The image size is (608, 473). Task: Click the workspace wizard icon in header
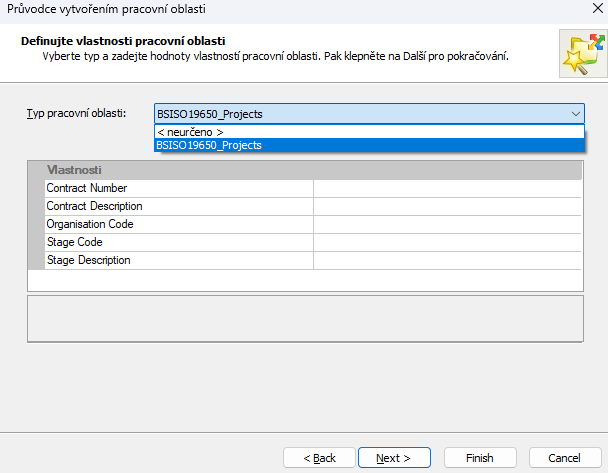580,54
